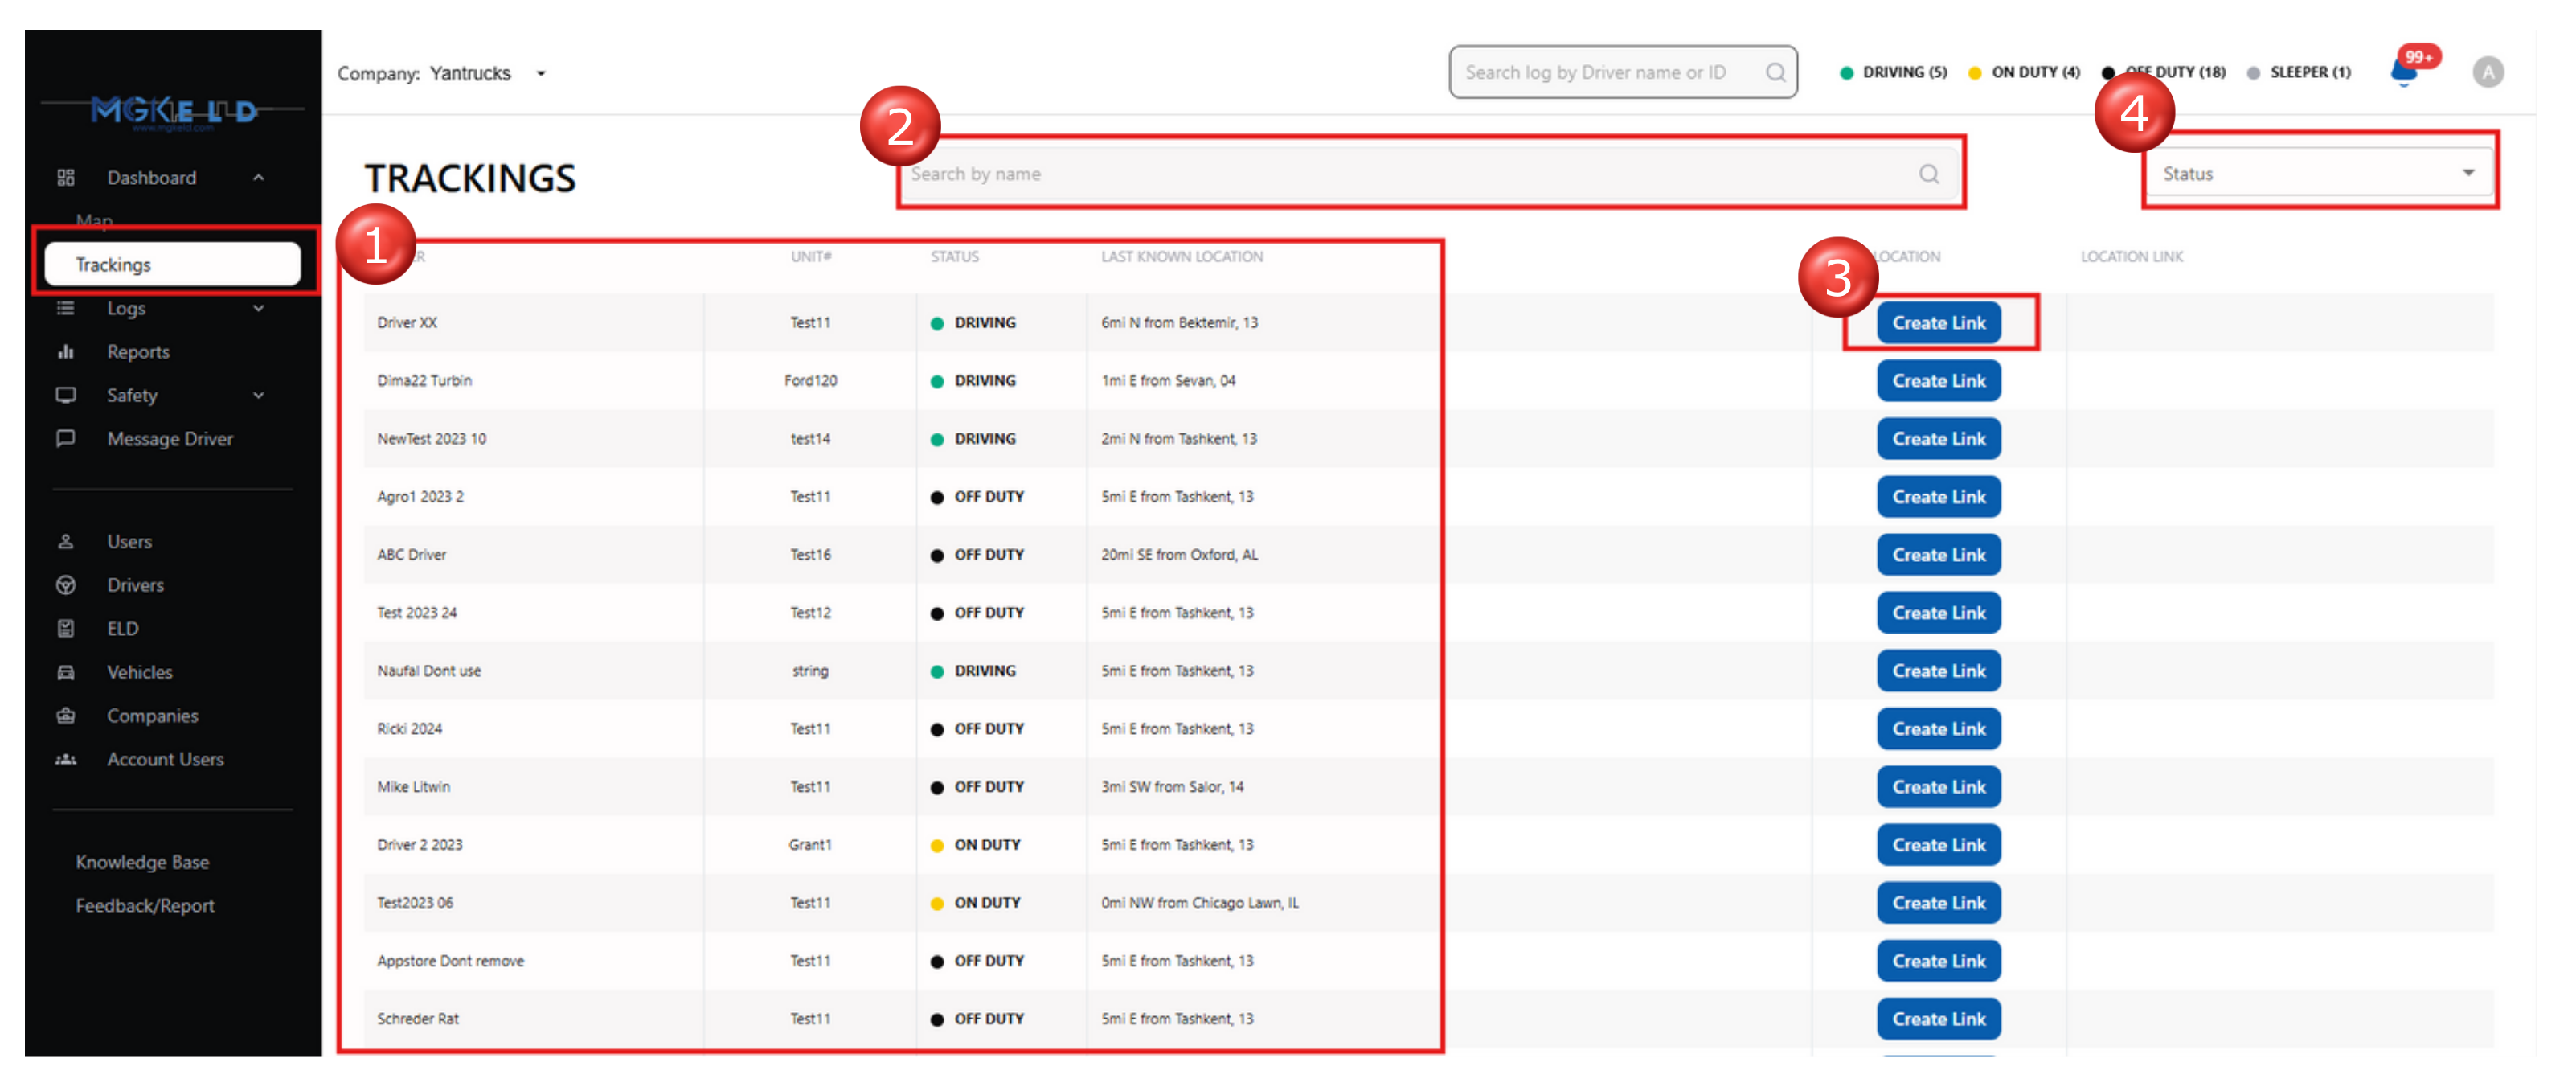Click the Reports bar chart icon

66,352
